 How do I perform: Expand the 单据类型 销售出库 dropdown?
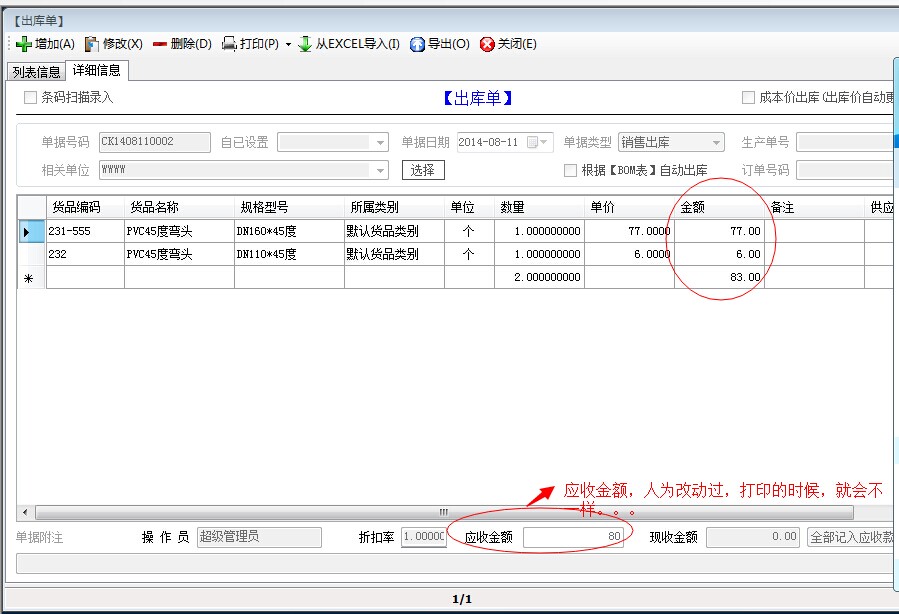click(x=716, y=143)
